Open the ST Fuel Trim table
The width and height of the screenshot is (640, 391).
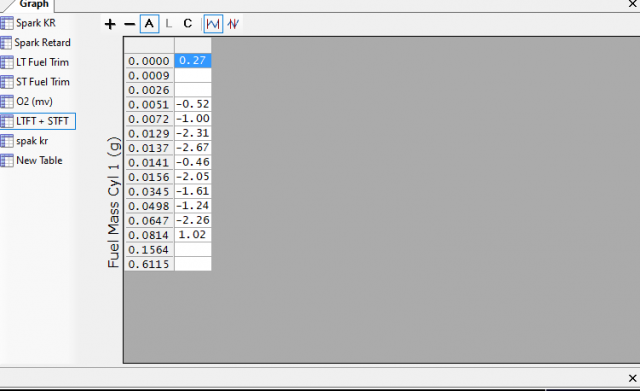coord(43,82)
